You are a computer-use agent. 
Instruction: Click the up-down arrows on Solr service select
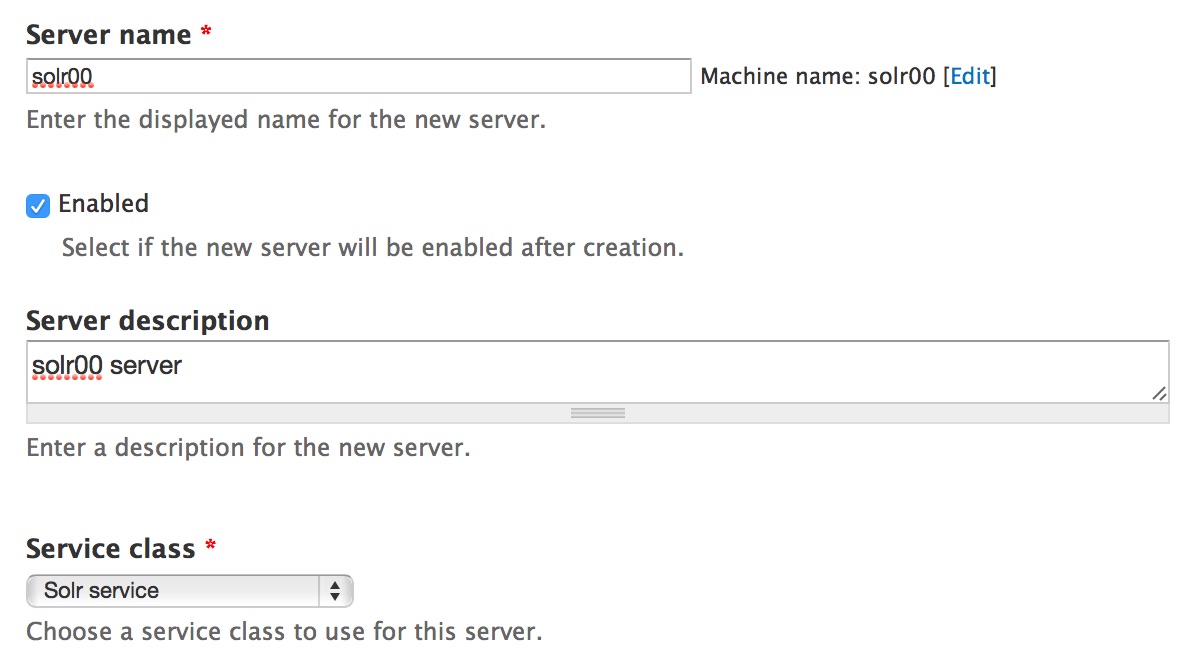tap(335, 591)
